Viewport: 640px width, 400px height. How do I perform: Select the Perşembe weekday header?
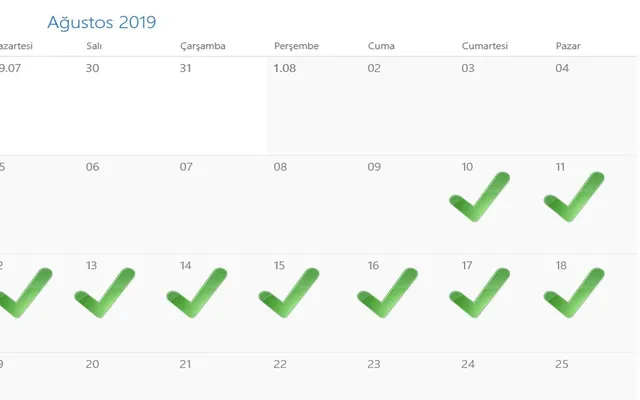pyautogui.click(x=296, y=46)
